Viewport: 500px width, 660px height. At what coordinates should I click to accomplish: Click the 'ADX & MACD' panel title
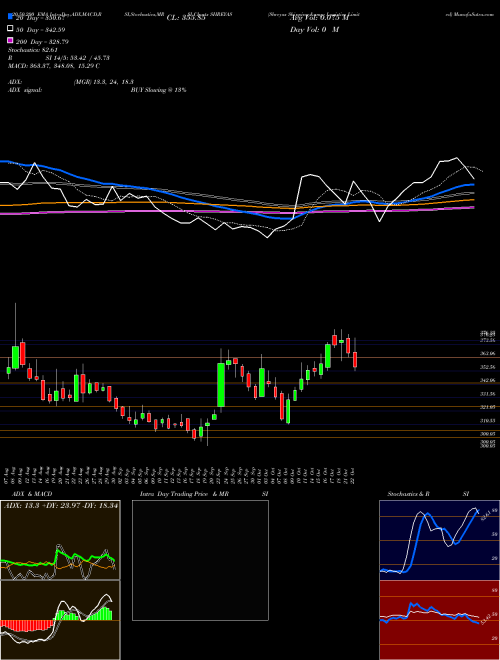[32, 494]
